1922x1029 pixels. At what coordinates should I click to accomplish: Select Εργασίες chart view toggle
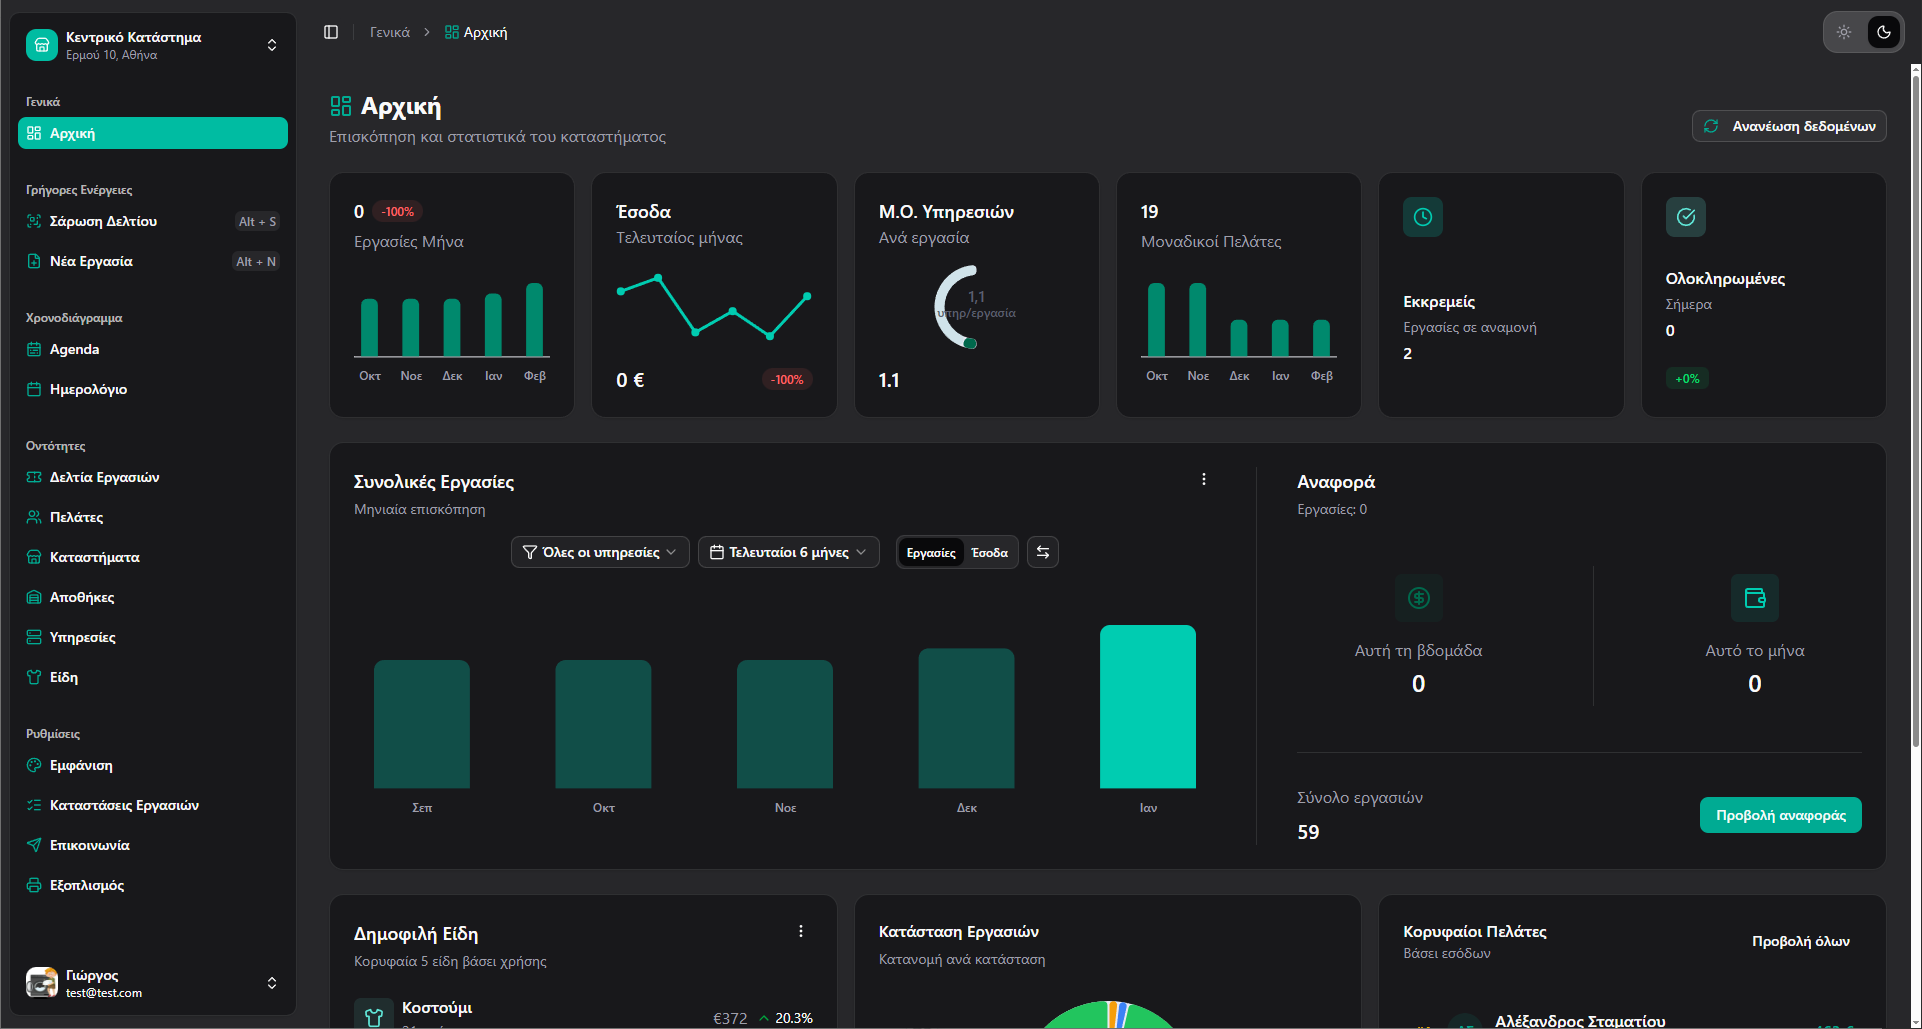pos(931,553)
